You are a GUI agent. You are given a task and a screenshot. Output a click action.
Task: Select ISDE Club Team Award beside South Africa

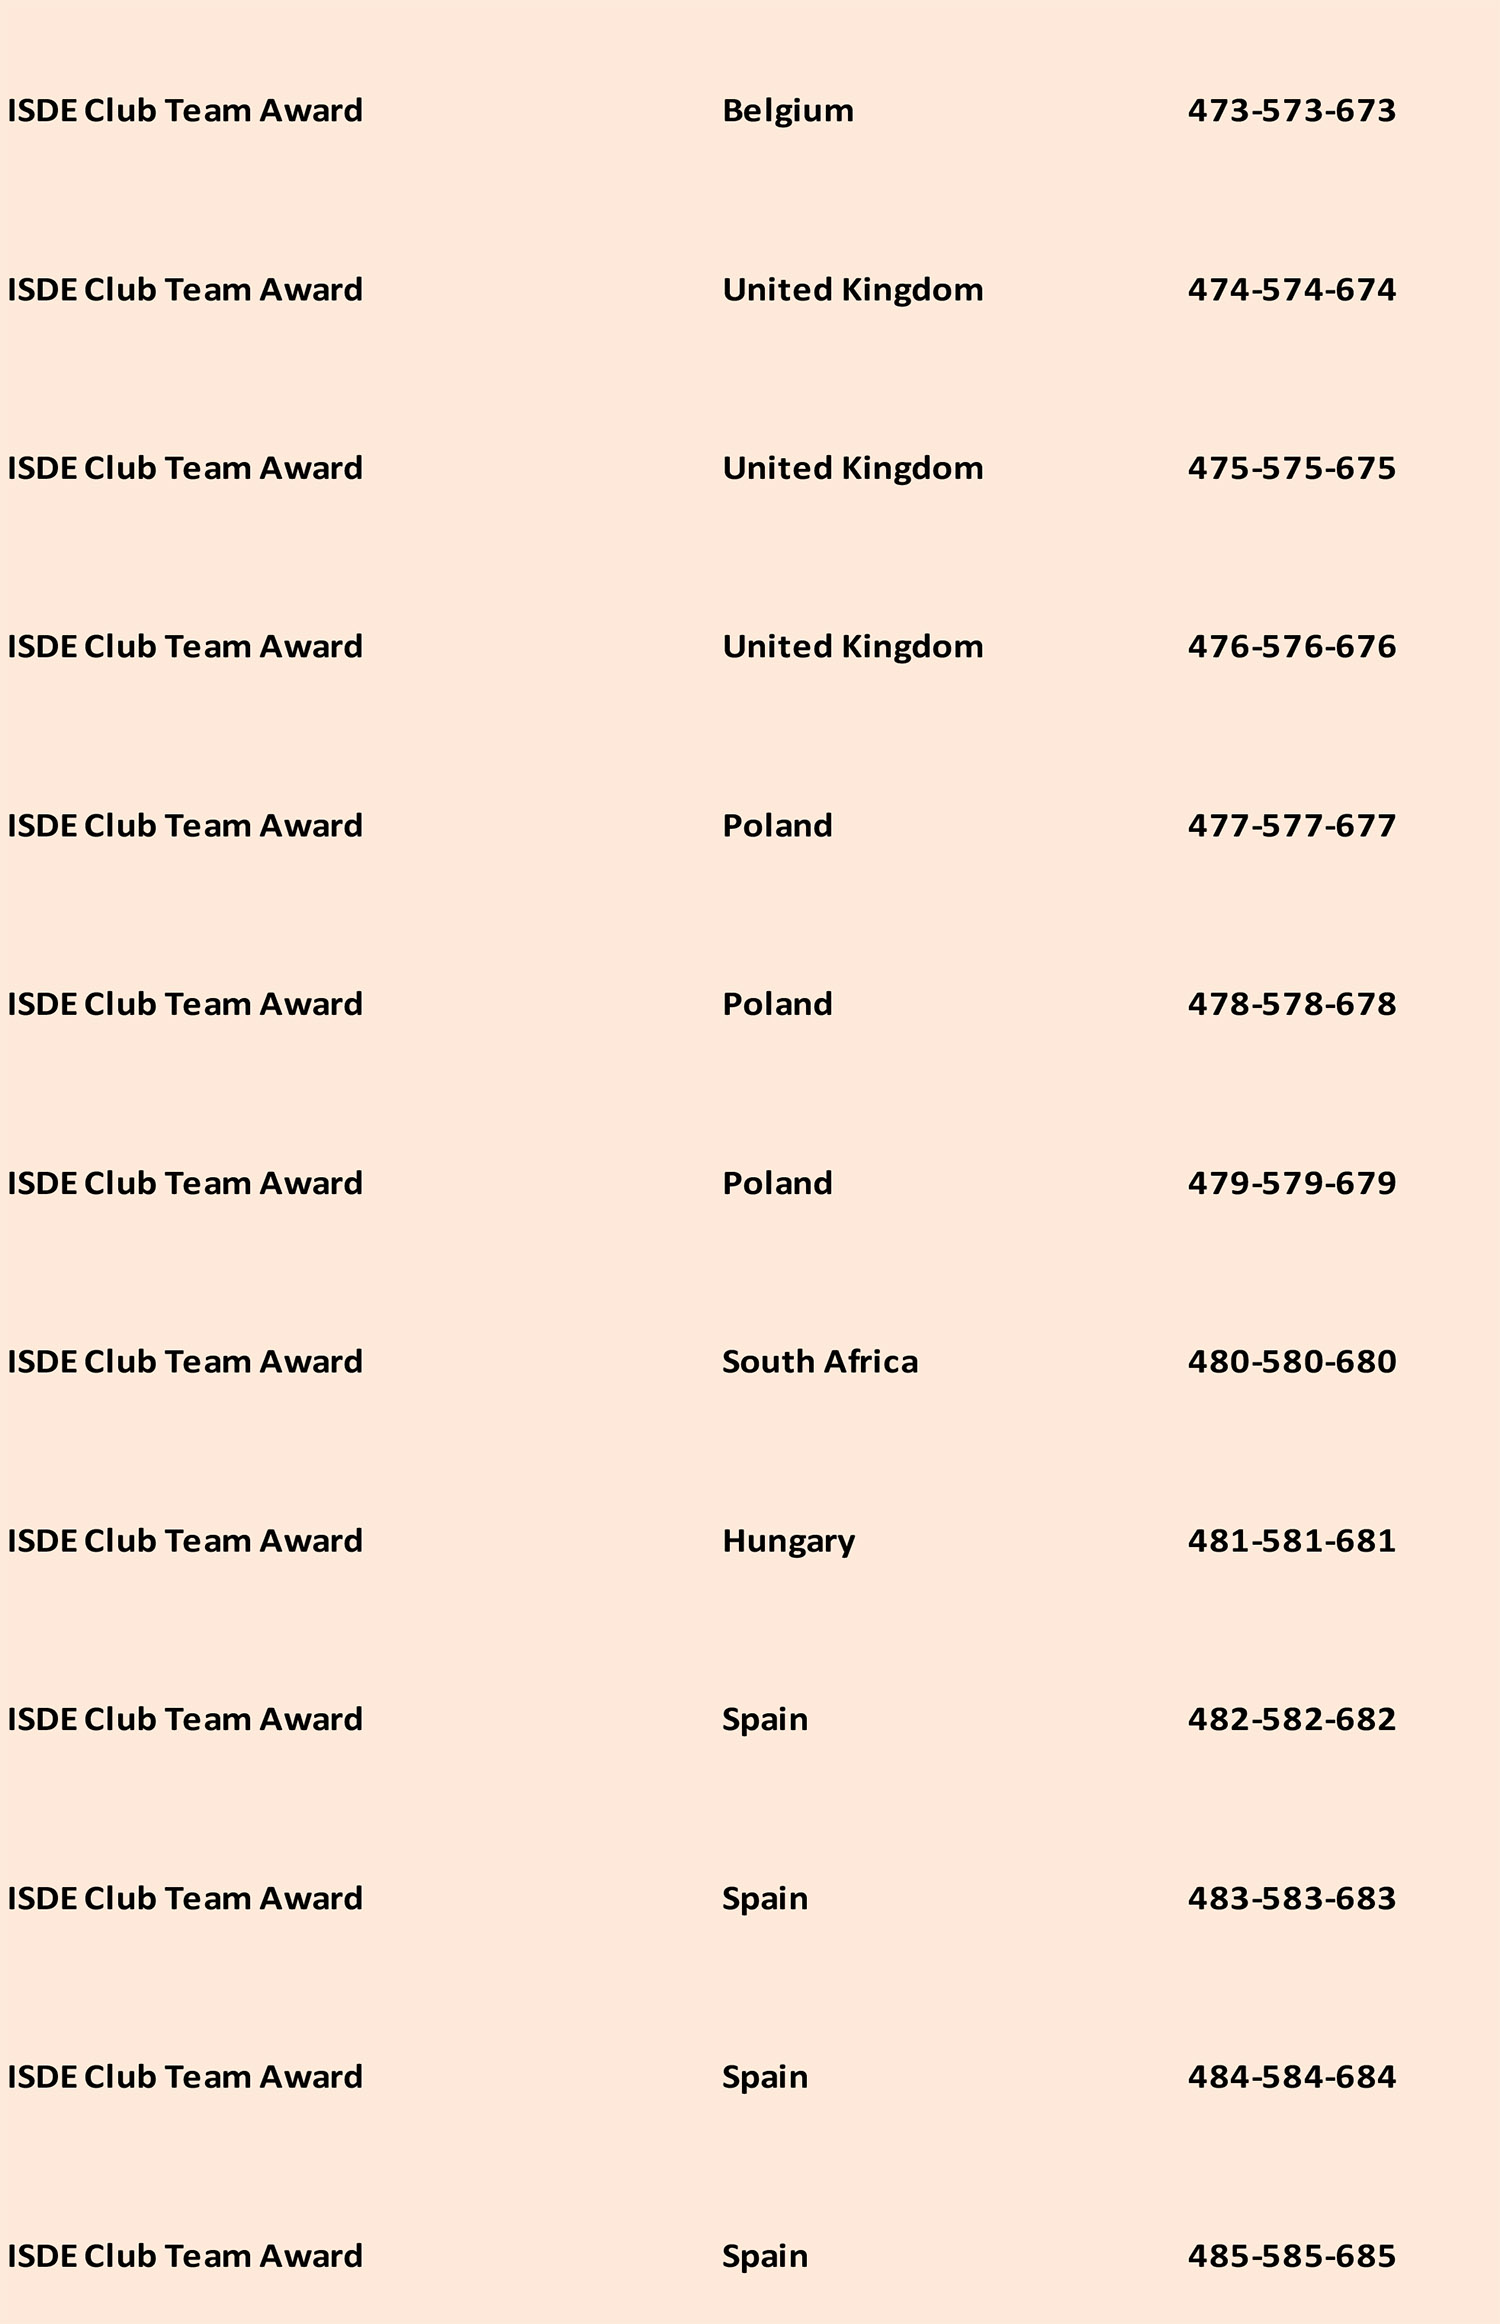point(185,1362)
